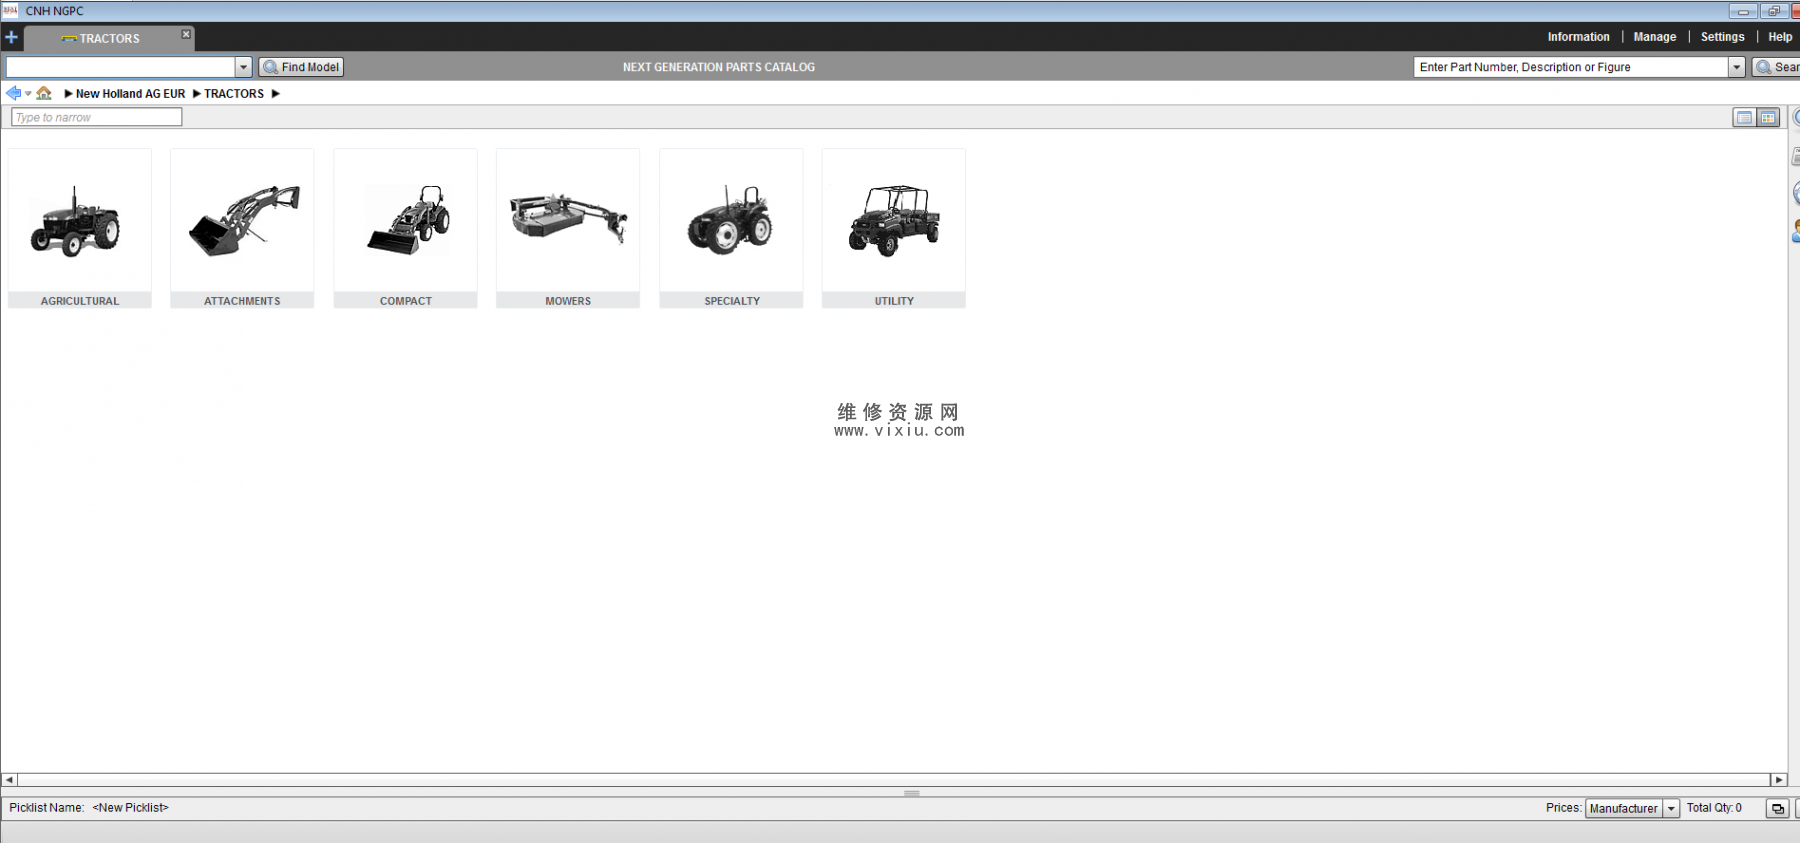
Task: Click the blue back arrow icon
Action: (x=13, y=93)
